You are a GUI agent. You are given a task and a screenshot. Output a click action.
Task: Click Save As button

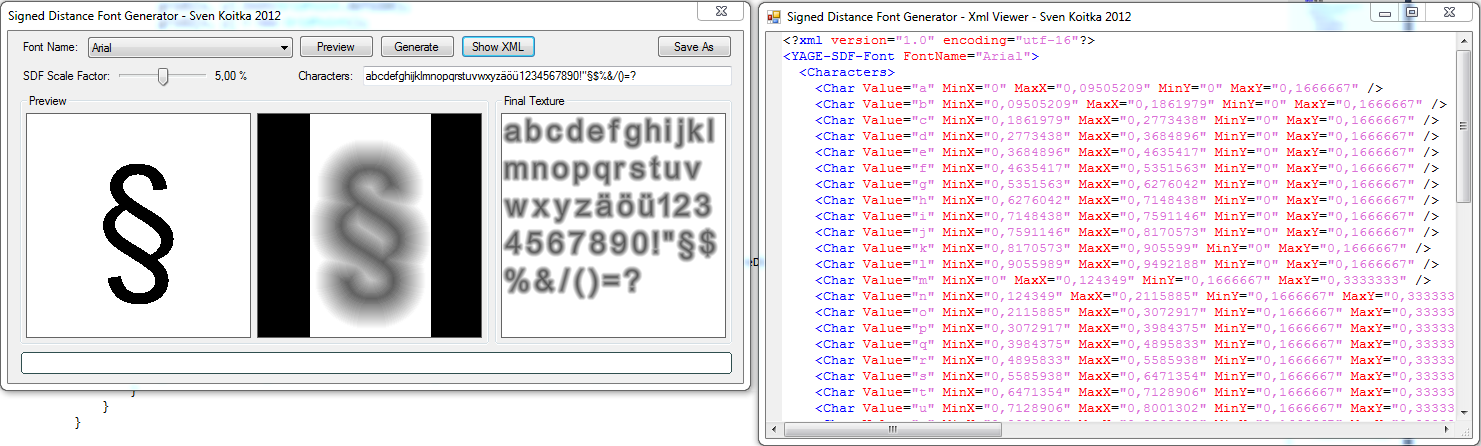(x=694, y=47)
